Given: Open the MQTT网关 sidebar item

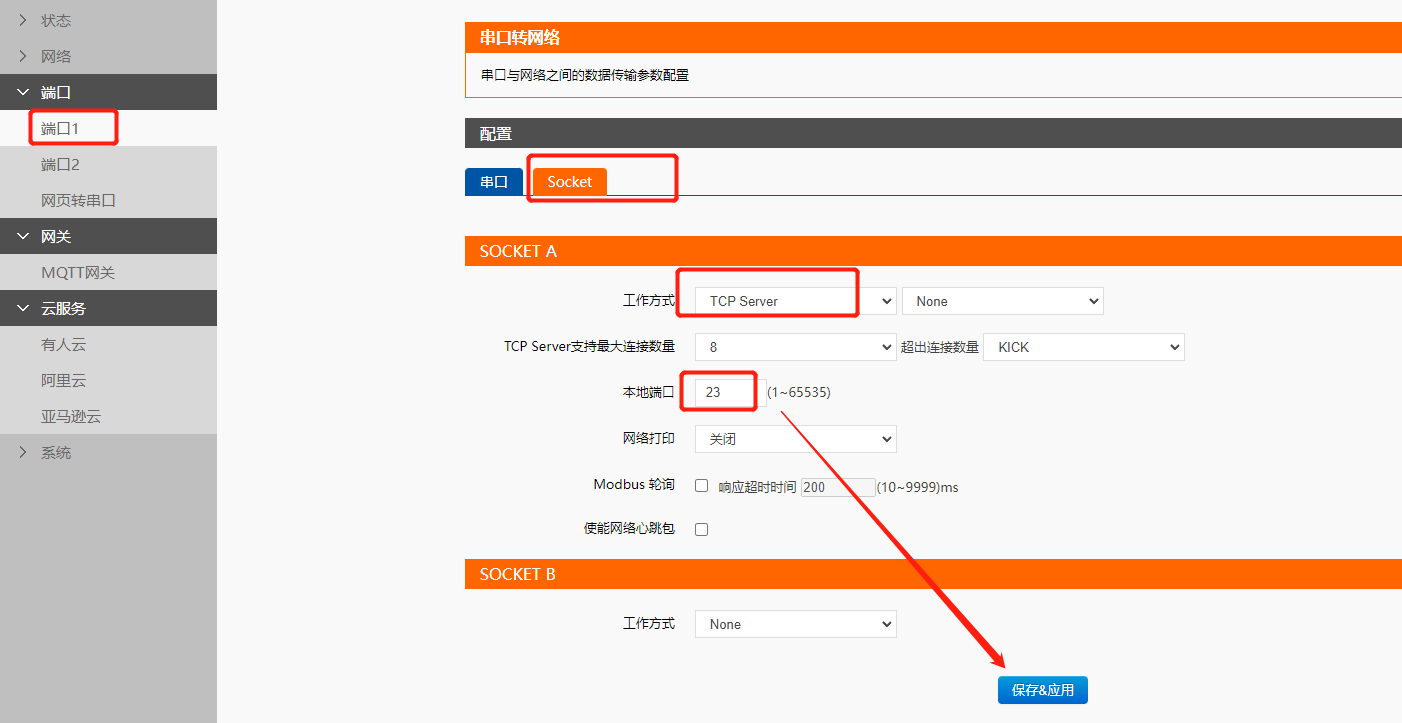Looking at the screenshot, I should coord(78,272).
